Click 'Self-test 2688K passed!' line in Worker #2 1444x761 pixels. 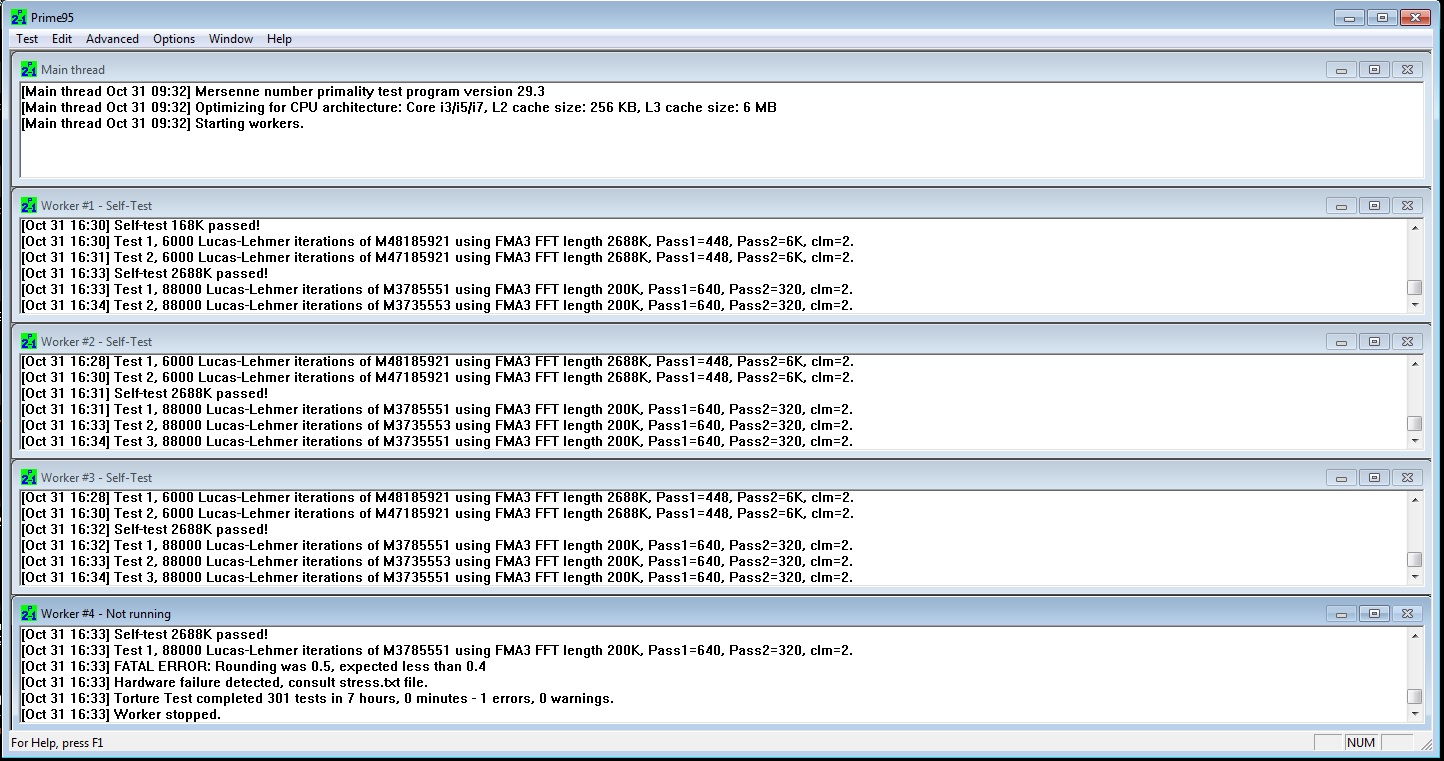(145, 393)
